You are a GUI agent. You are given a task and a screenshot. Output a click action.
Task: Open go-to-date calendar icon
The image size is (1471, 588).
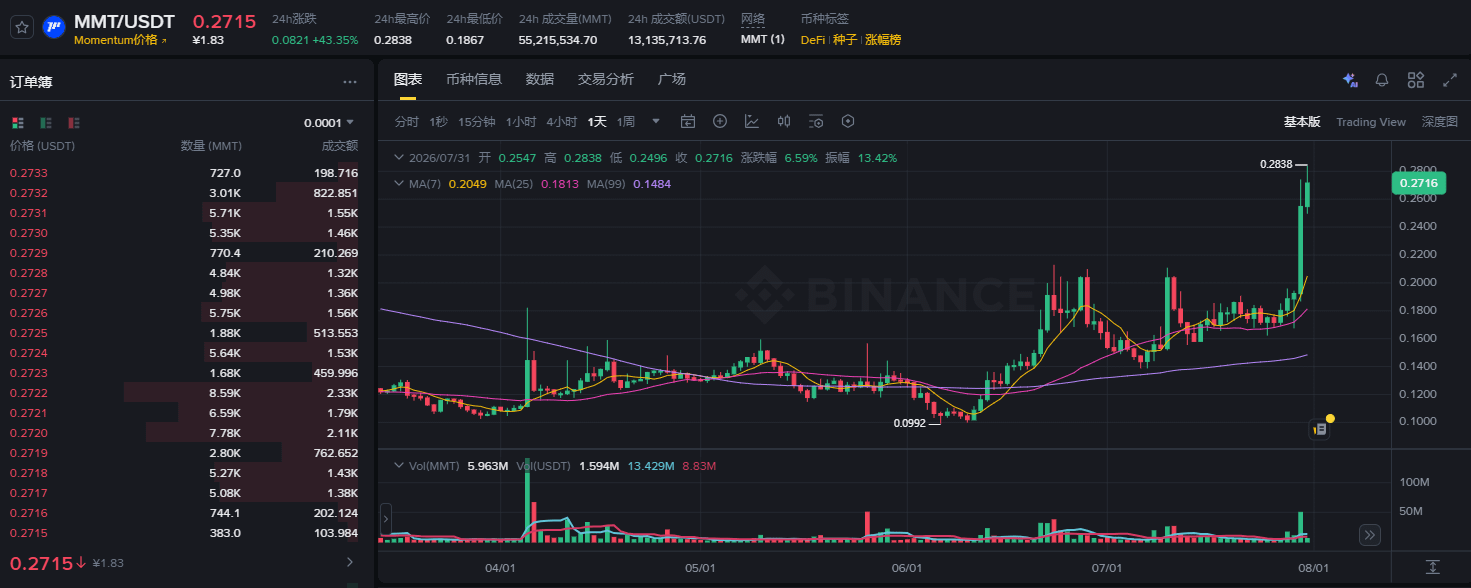pos(688,121)
